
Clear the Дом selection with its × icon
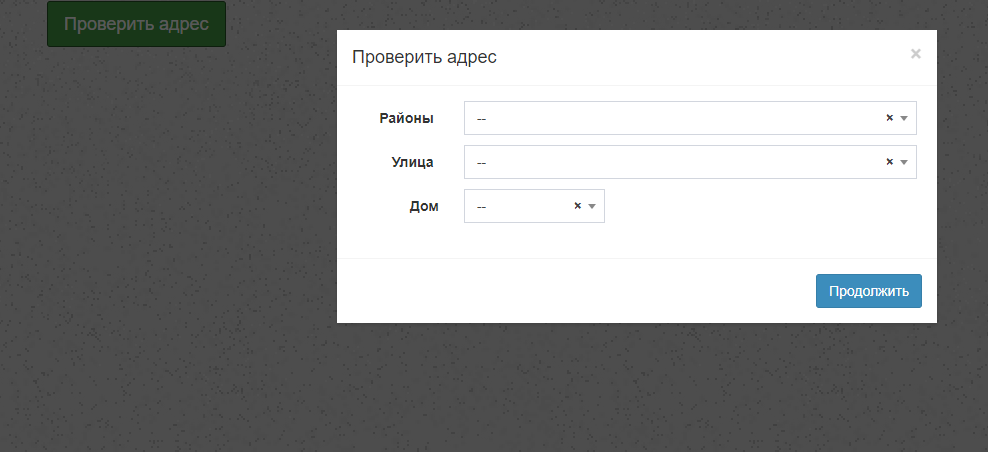577,206
